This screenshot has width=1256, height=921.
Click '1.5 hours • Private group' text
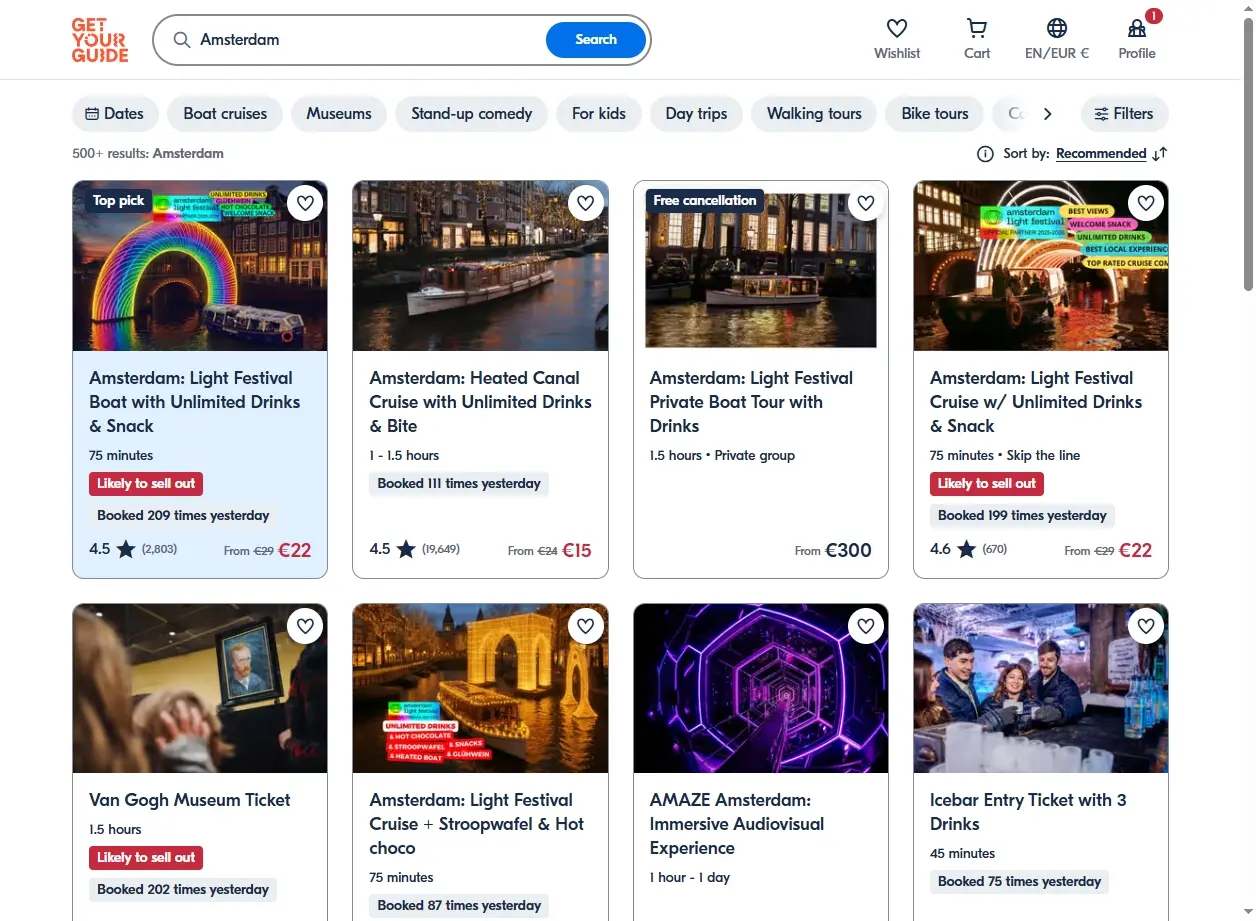[x=722, y=456]
